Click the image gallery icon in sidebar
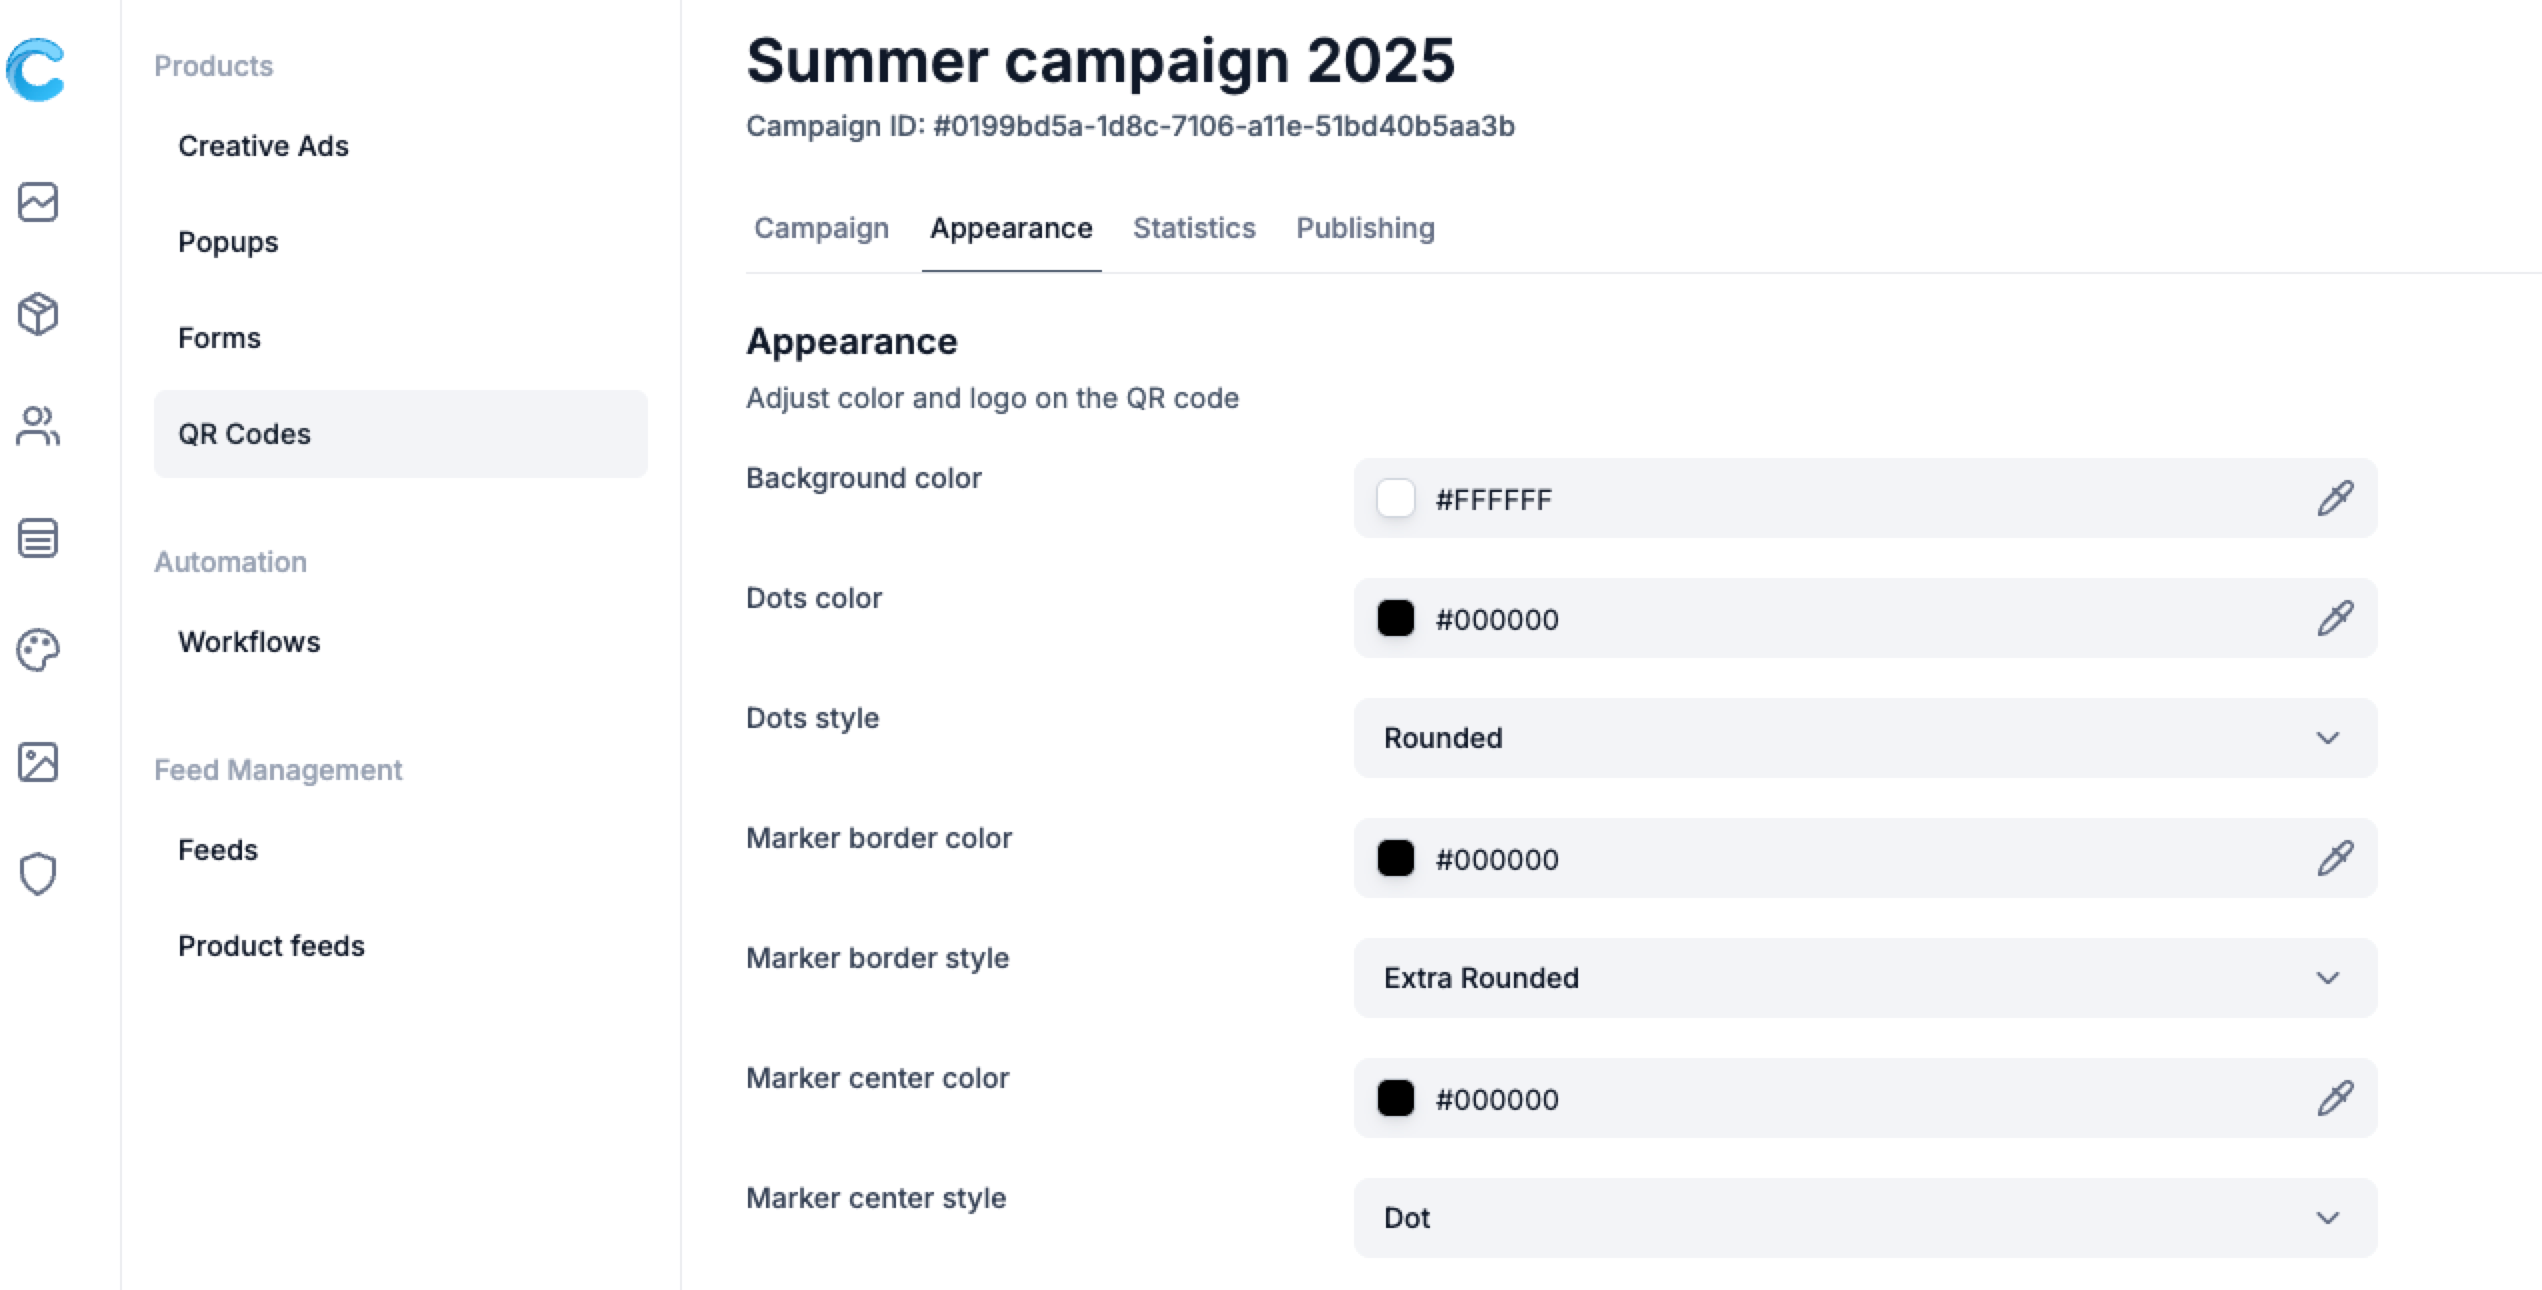 point(38,762)
